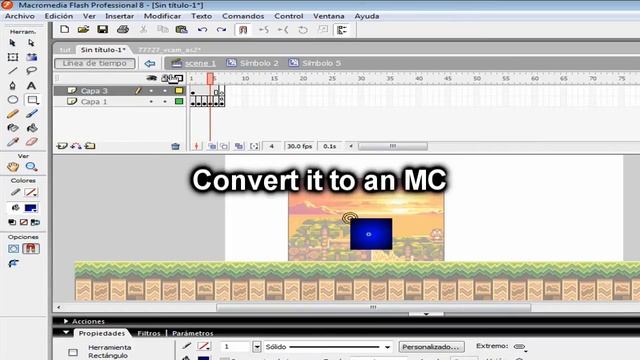Select the Line tool
The height and width of the screenshot is (360, 640).
[x=13, y=71]
